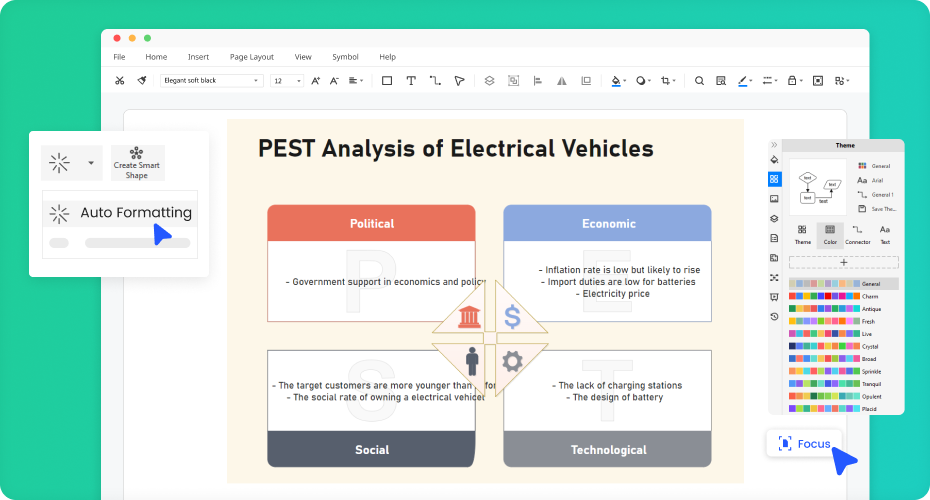Collapse the right panel with double chevron
This screenshot has width=930, height=500.
pos(774,146)
